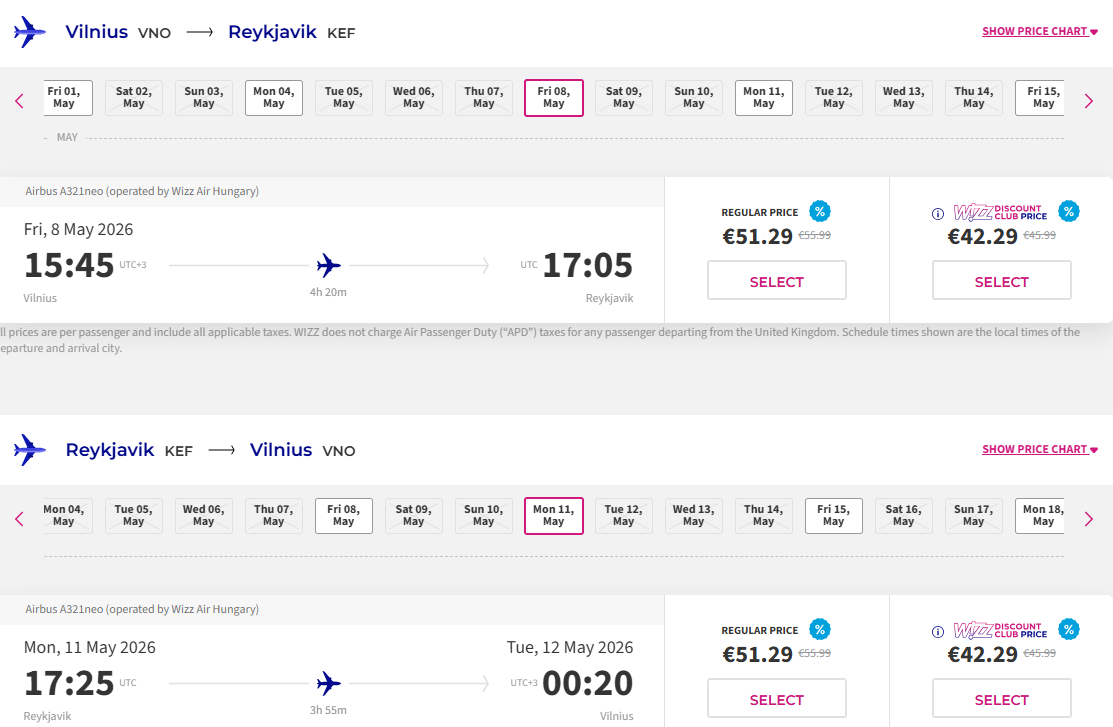This screenshot has height=727, width=1113.
Task: Click the outbound WIZZ Discount Club info icon
Action: point(938,213)
